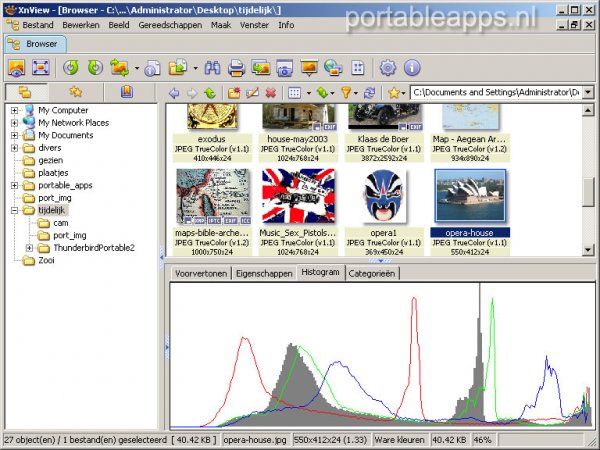
Task: Click the green up-folder arrow icon
Action: tap(209, 93)
